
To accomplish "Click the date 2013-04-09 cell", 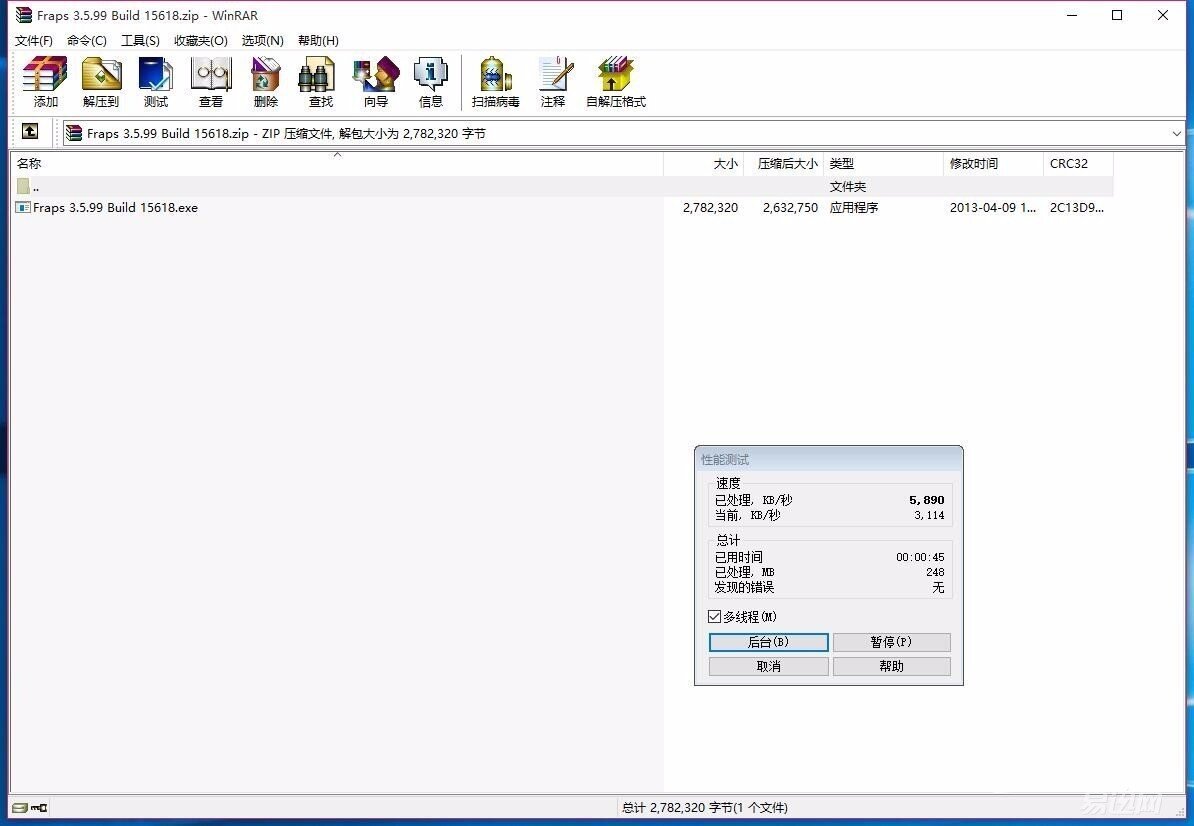I will point(992,207).
